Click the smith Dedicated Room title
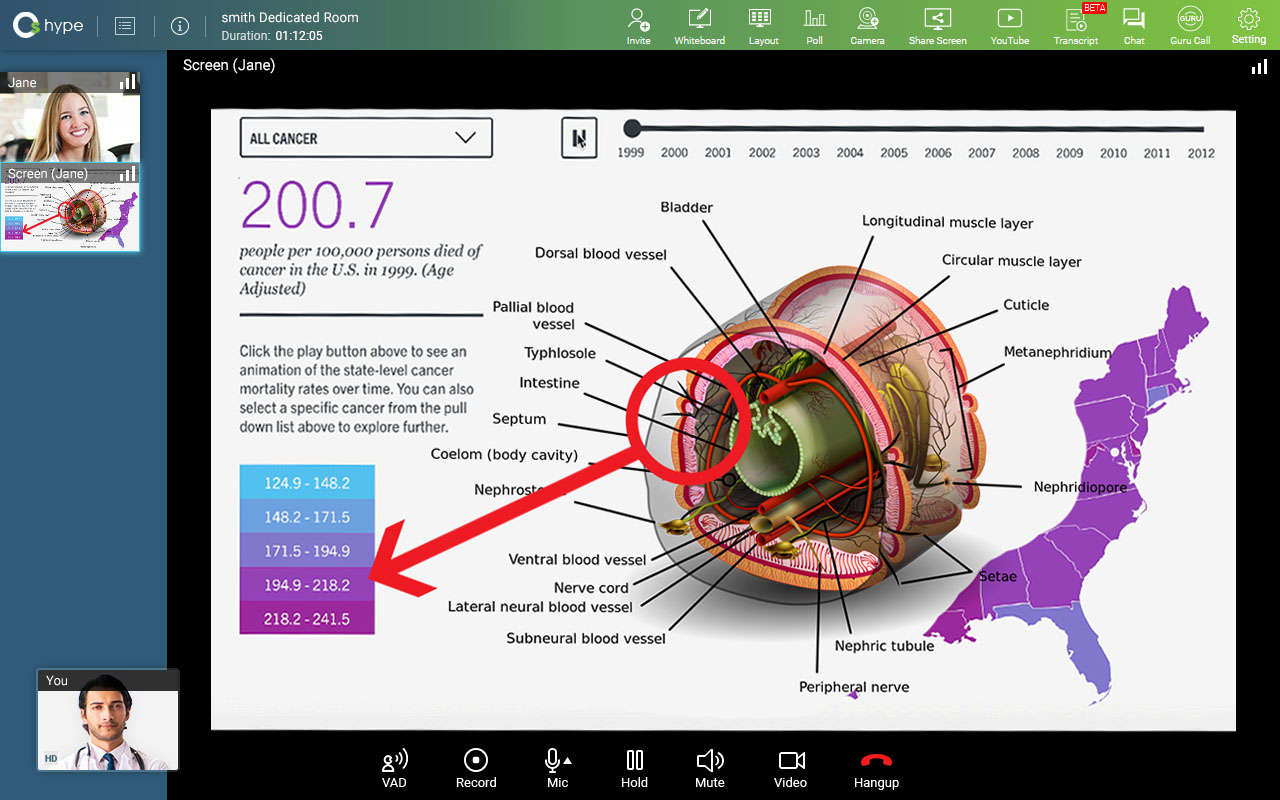Viewport: 1280px width, 800px height. tap(290, 17)
